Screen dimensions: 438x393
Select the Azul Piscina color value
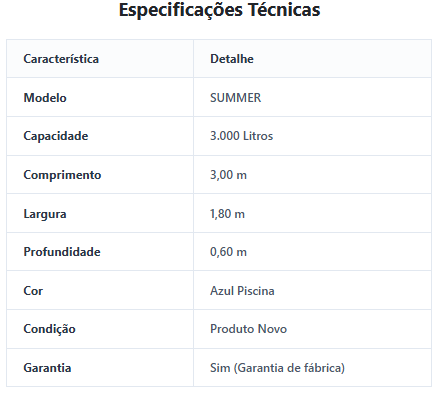click(242, 291)
